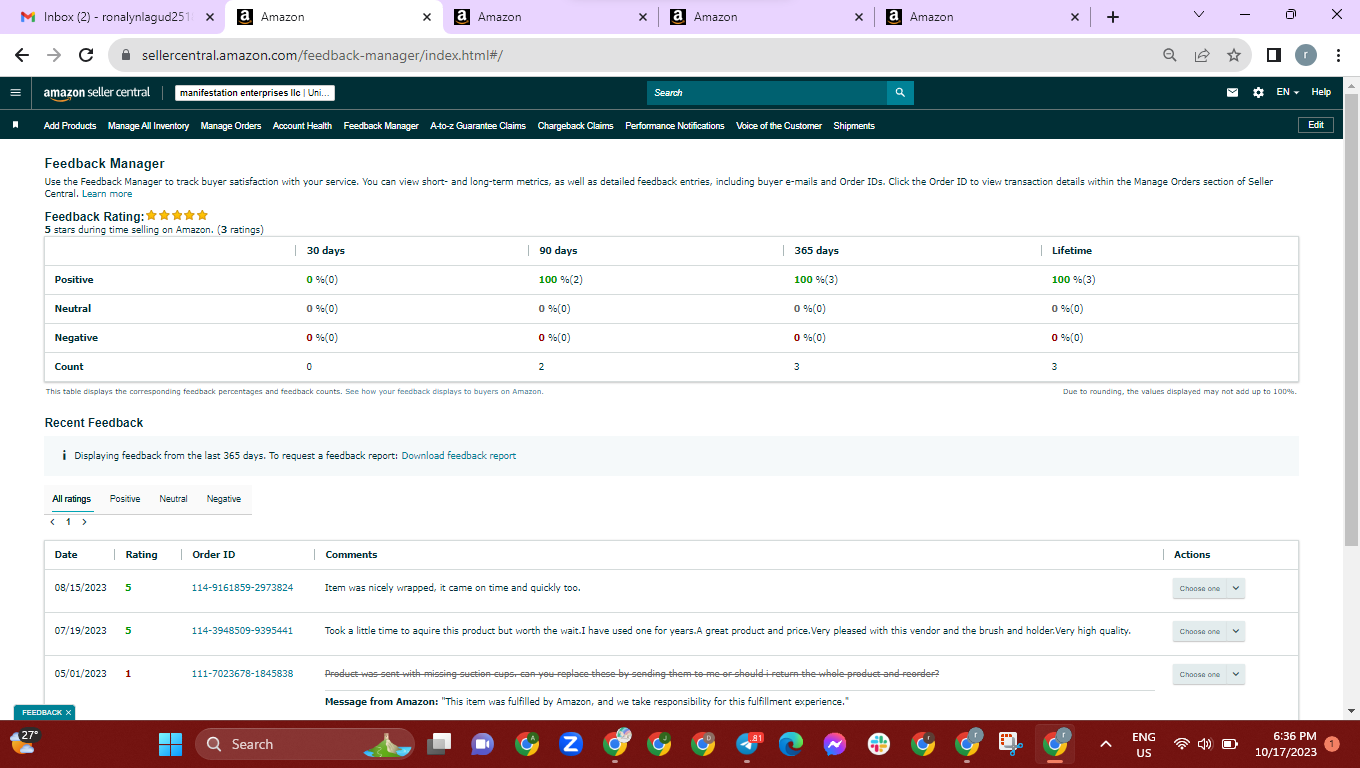The height and width of the screenshot is (768, 1360).
Task: Reload the page with the refresh icon
Action: tap(86, 55)
